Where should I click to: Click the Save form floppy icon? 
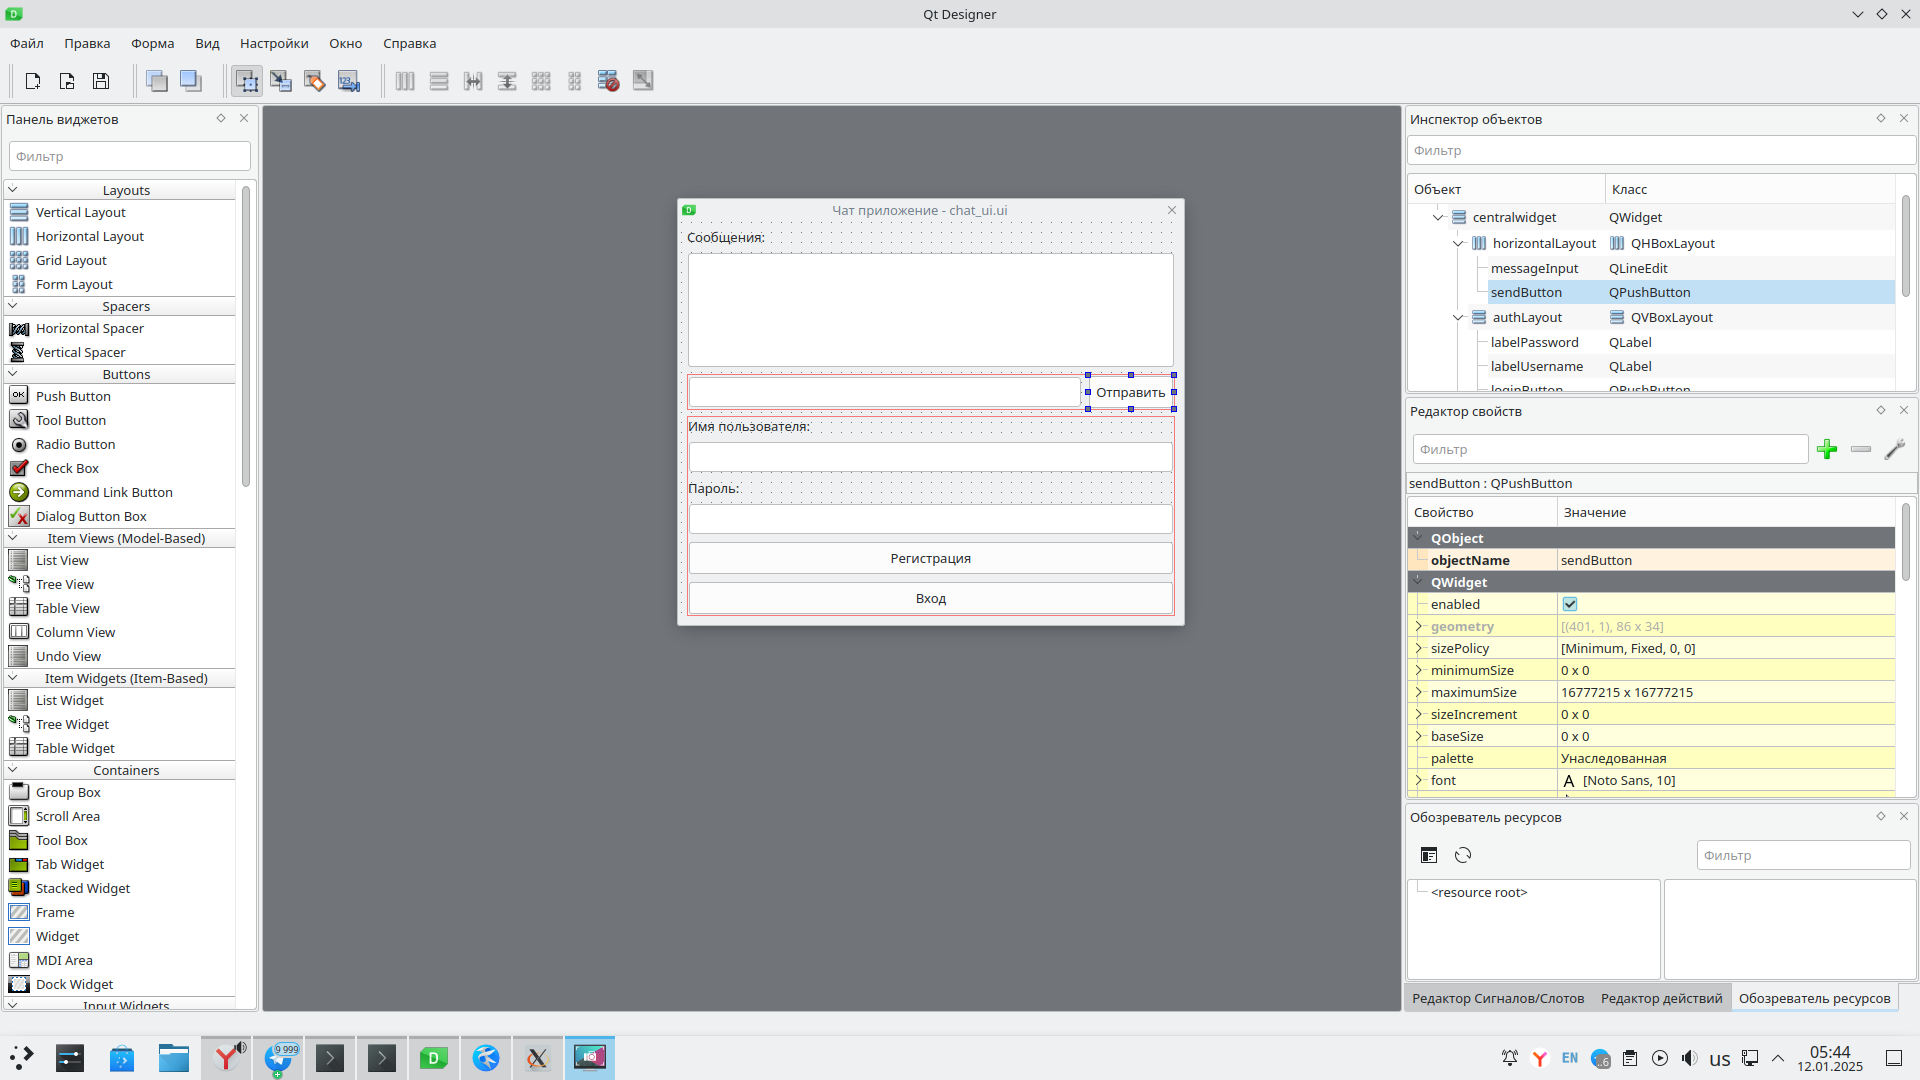tap(101, 81)
